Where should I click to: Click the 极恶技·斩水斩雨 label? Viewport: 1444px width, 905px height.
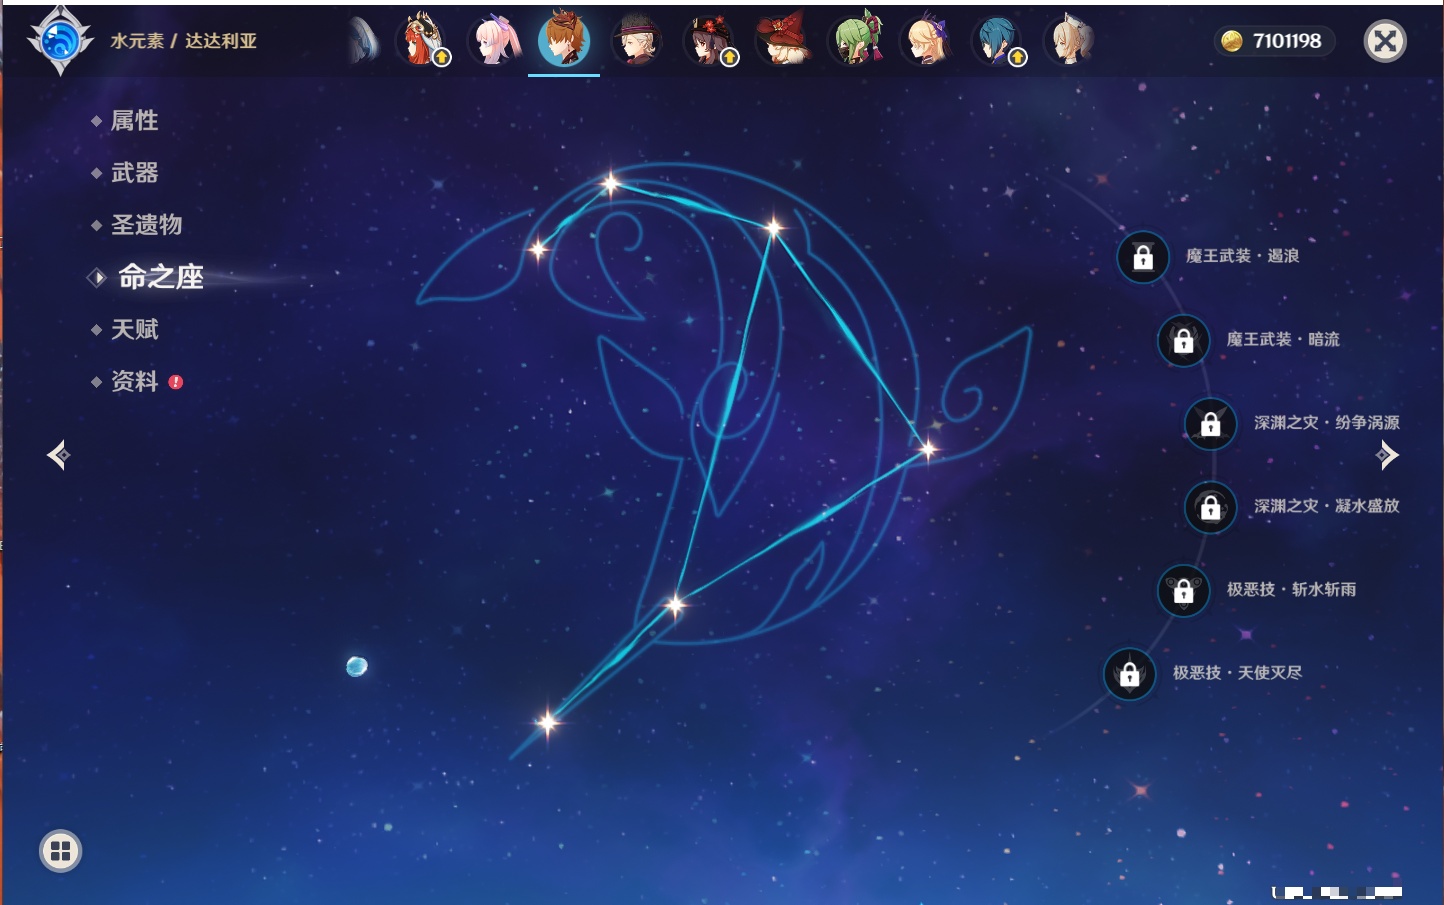click(x=1291, y=589)
